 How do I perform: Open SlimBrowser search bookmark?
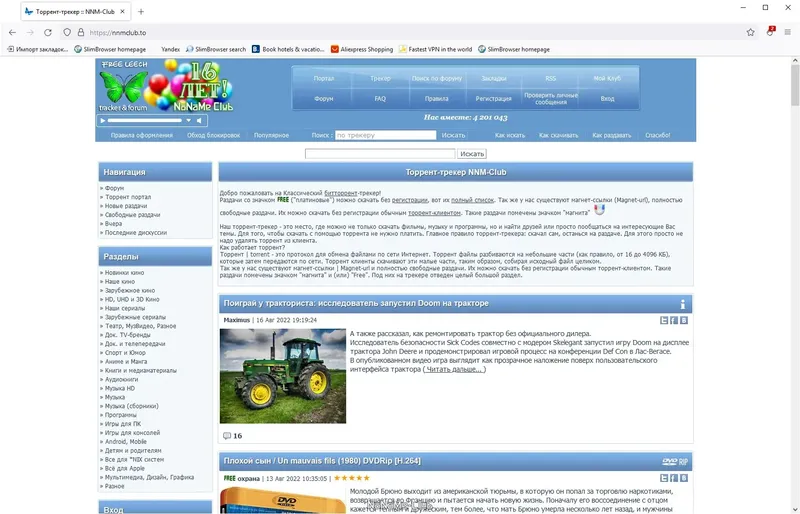coord(216,49)
